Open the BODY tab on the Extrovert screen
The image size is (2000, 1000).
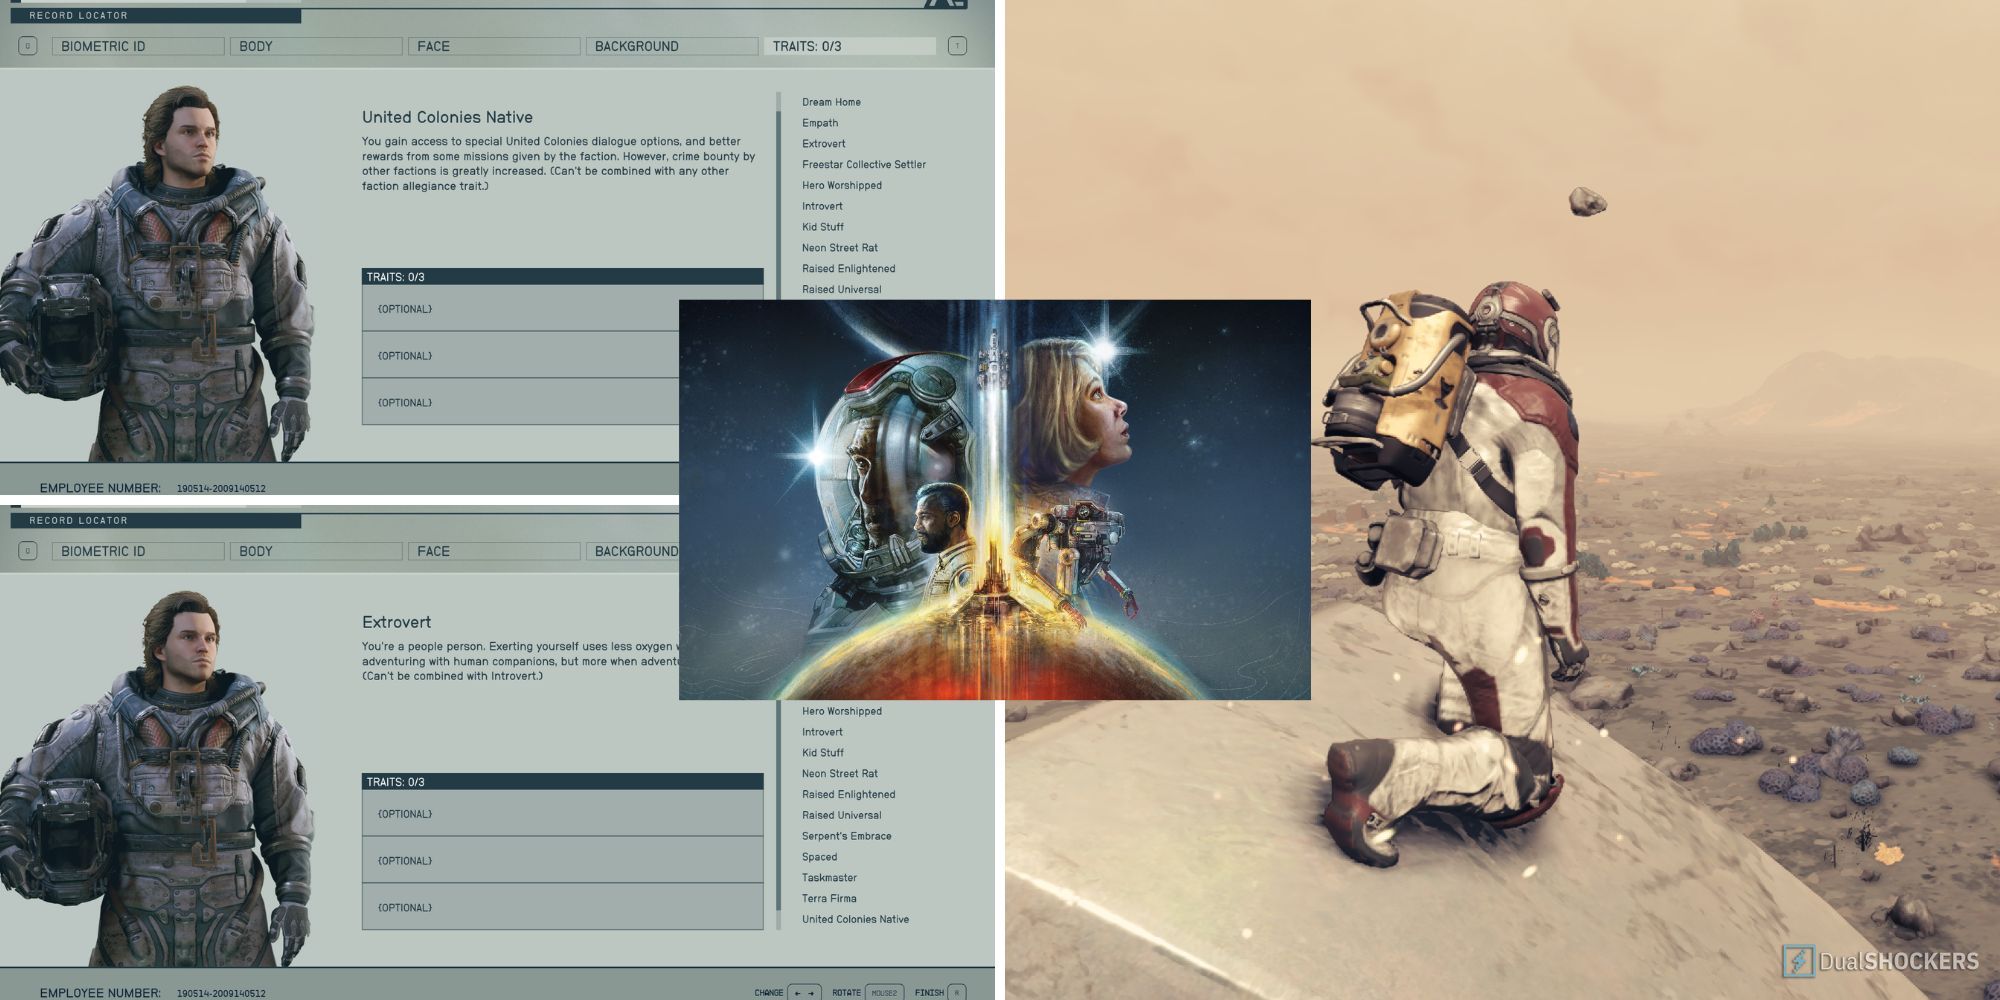pos(316,551)
